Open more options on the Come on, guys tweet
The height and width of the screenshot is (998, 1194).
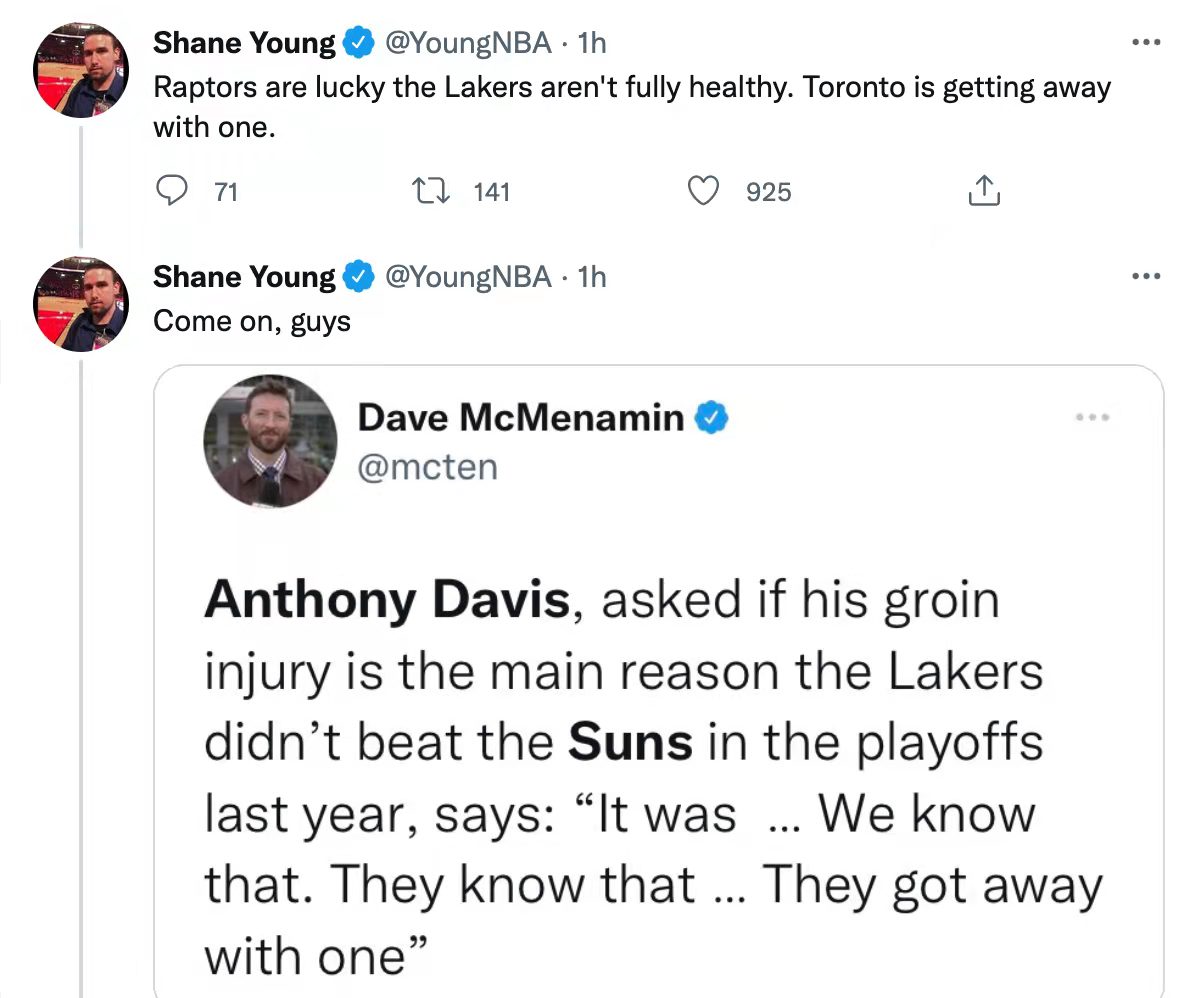1146,276
